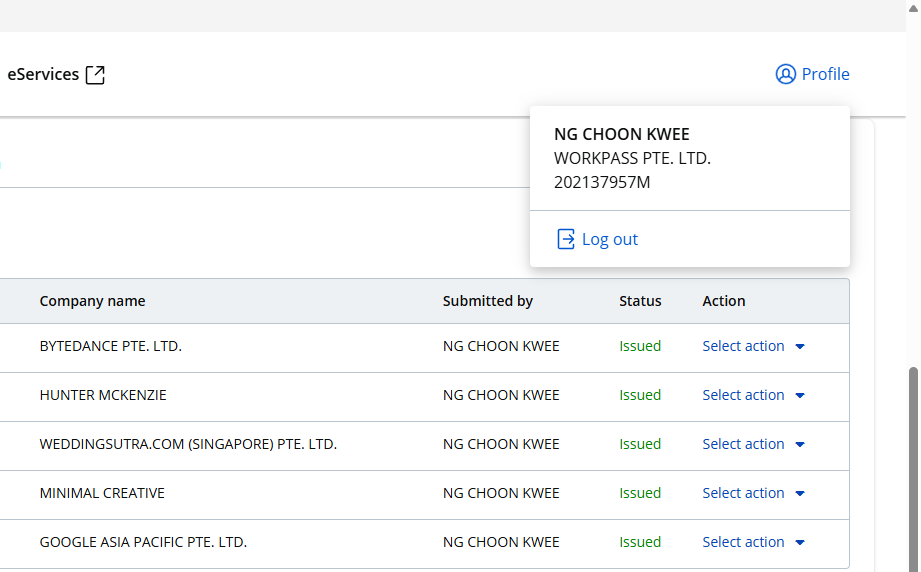Click the caret arrow beside HUNTER MCKENZIE's action
The width and height of the screenshot is (921, 572).
800,396
